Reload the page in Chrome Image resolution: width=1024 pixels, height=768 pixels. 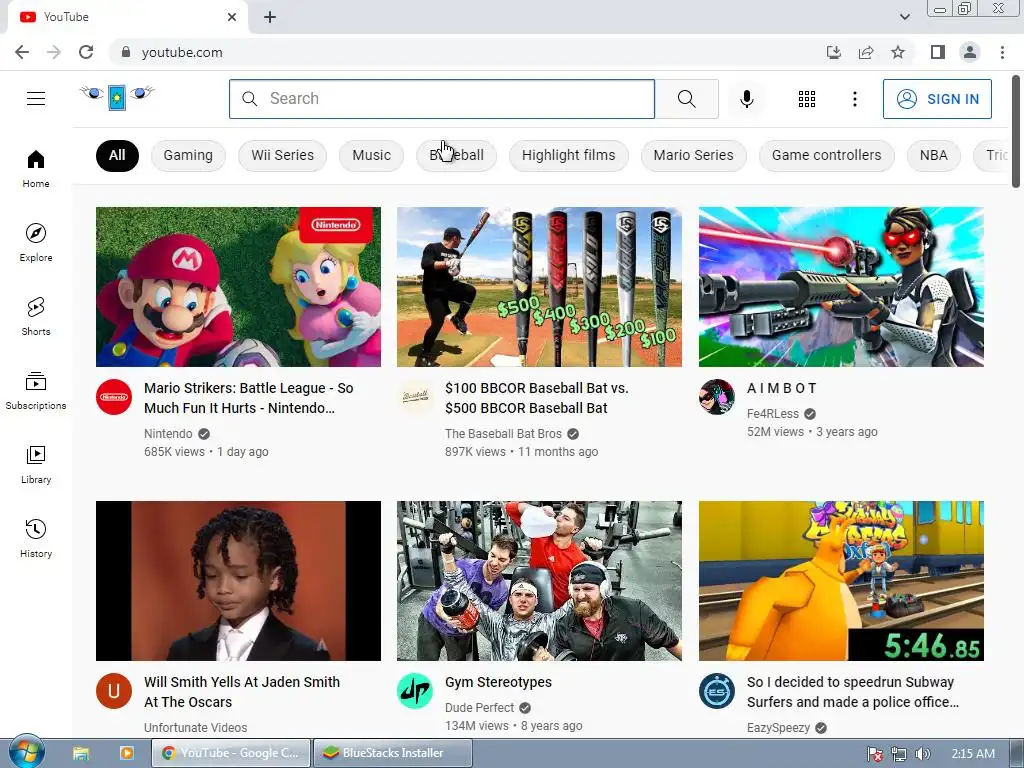point(86,52)
